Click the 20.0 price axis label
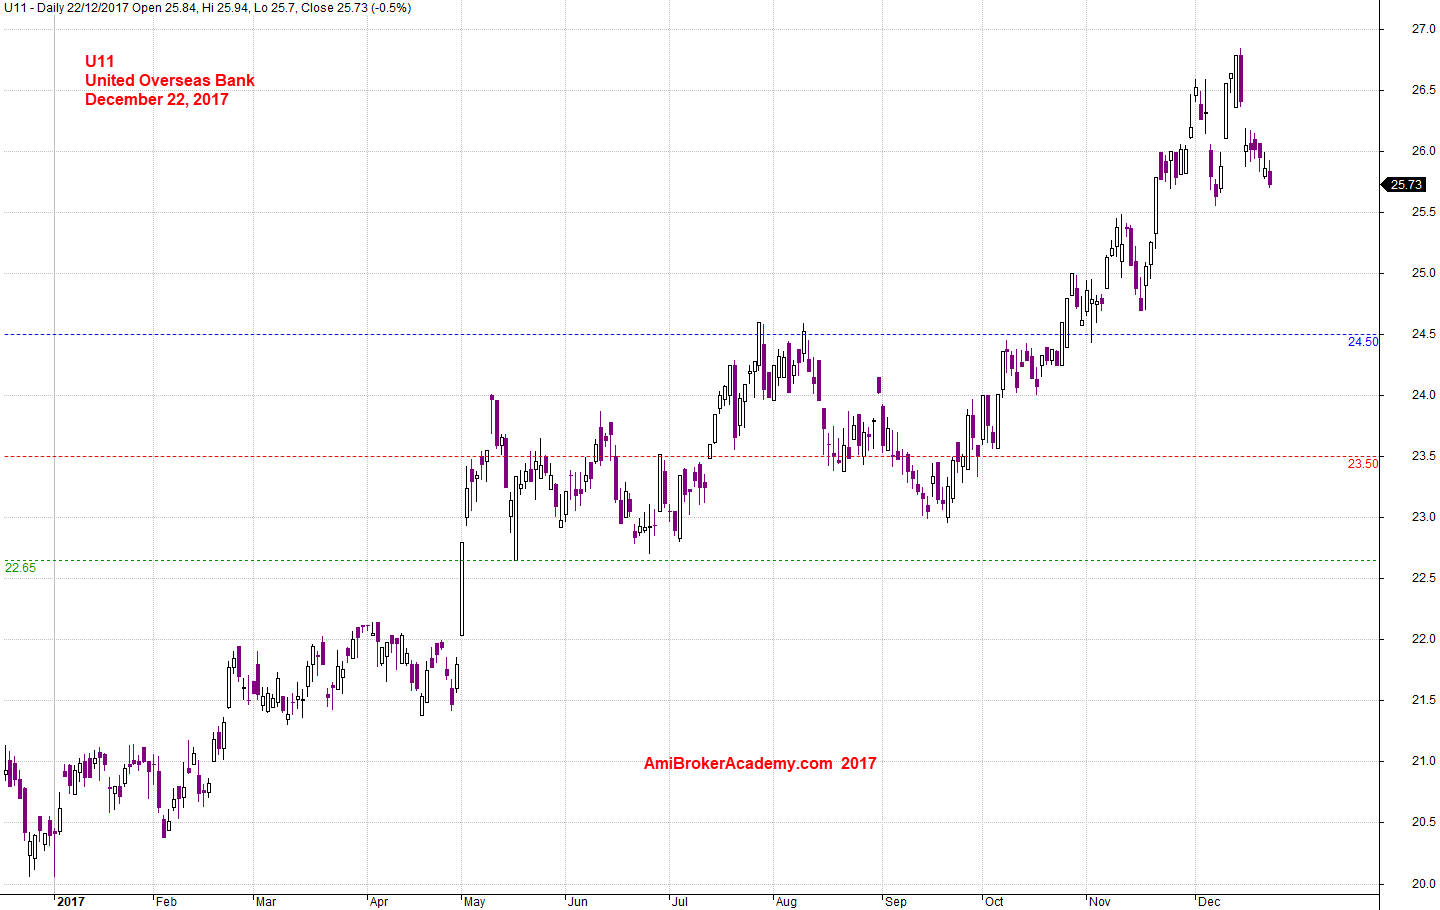The image size is (1440, 910). pos(1423,884)
